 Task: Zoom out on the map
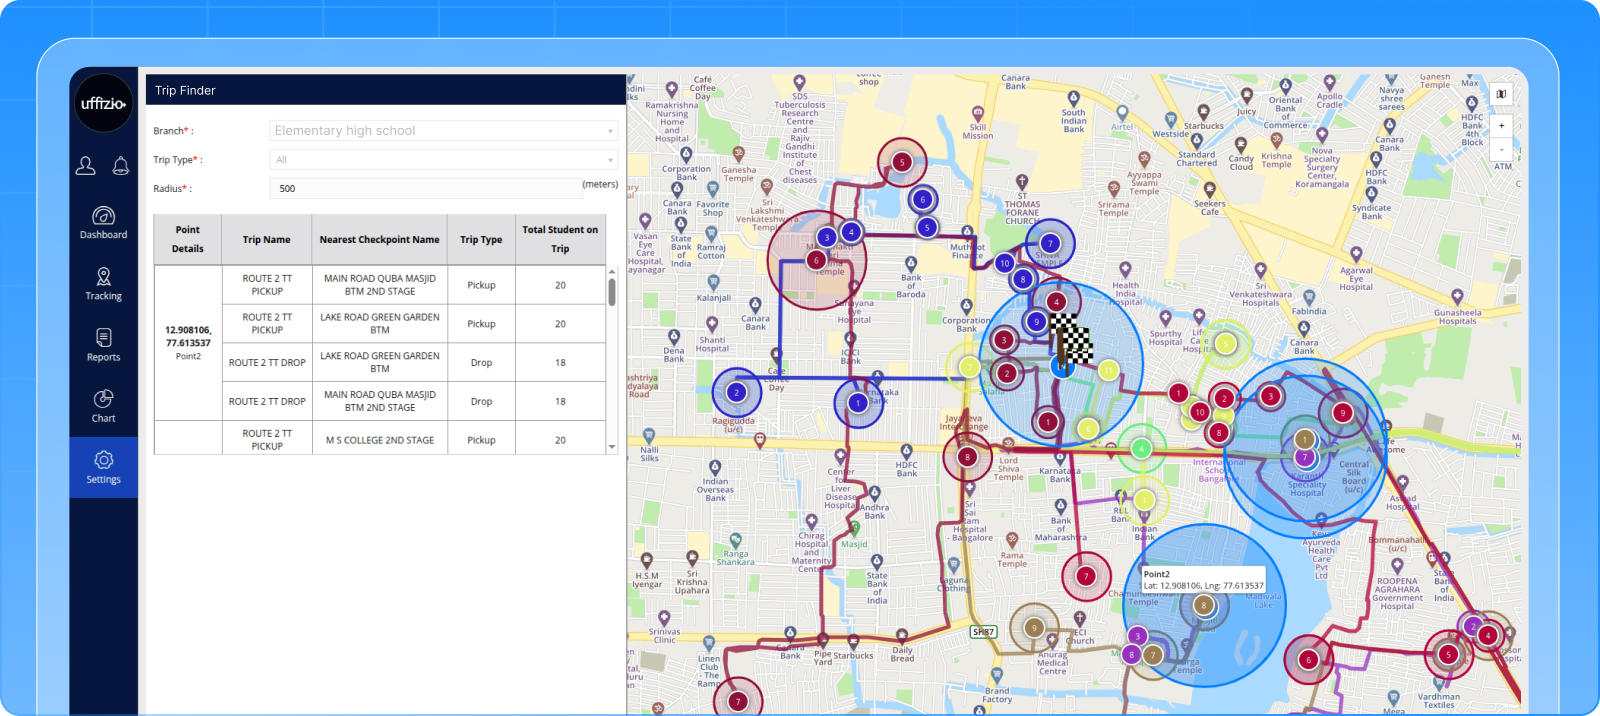(1501, 149)
